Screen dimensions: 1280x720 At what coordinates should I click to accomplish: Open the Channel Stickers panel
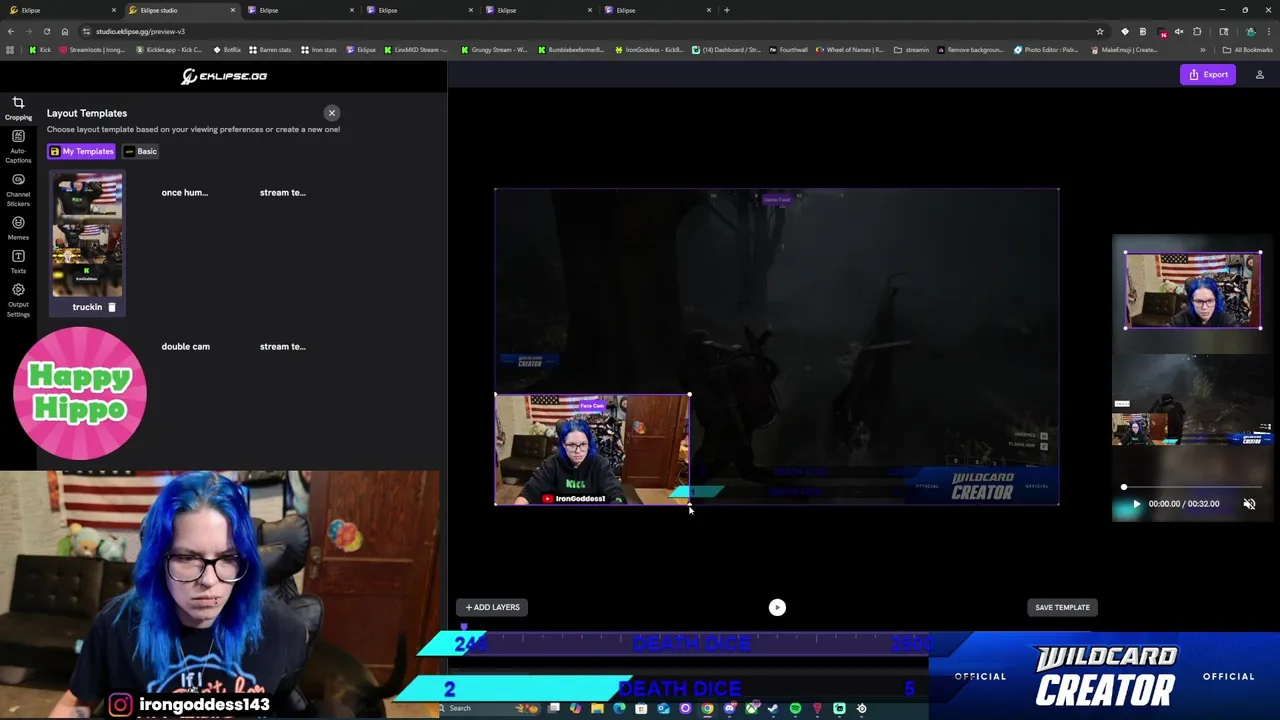click(x=18, y=191)
